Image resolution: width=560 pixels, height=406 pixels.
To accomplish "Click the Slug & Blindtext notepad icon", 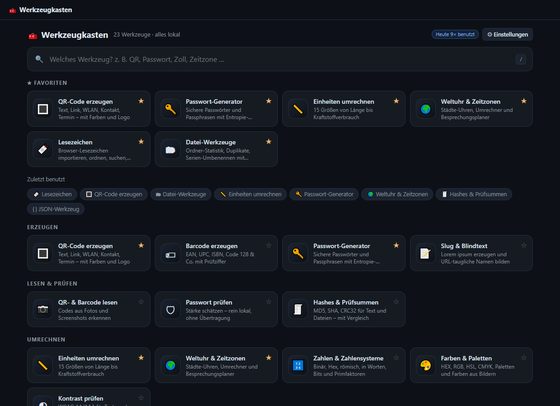I will pos(425,254).
